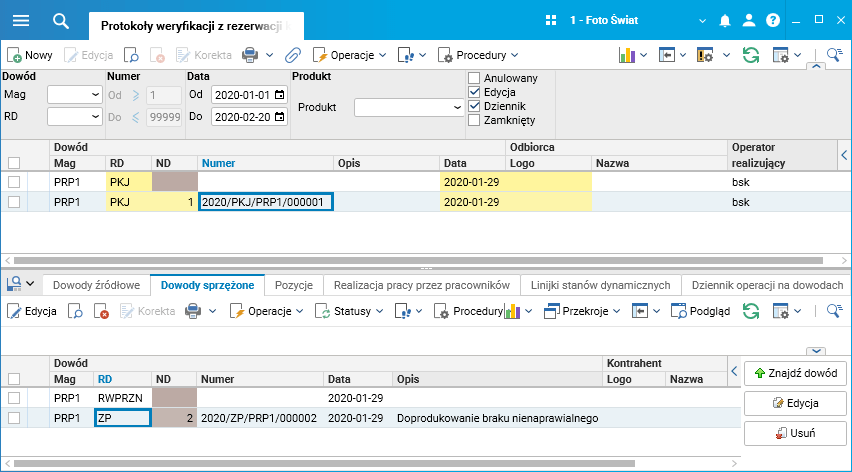The image size is (852, 472).
Task: Click the bar chart icon in top toolbar
Action: coord(627,55)
